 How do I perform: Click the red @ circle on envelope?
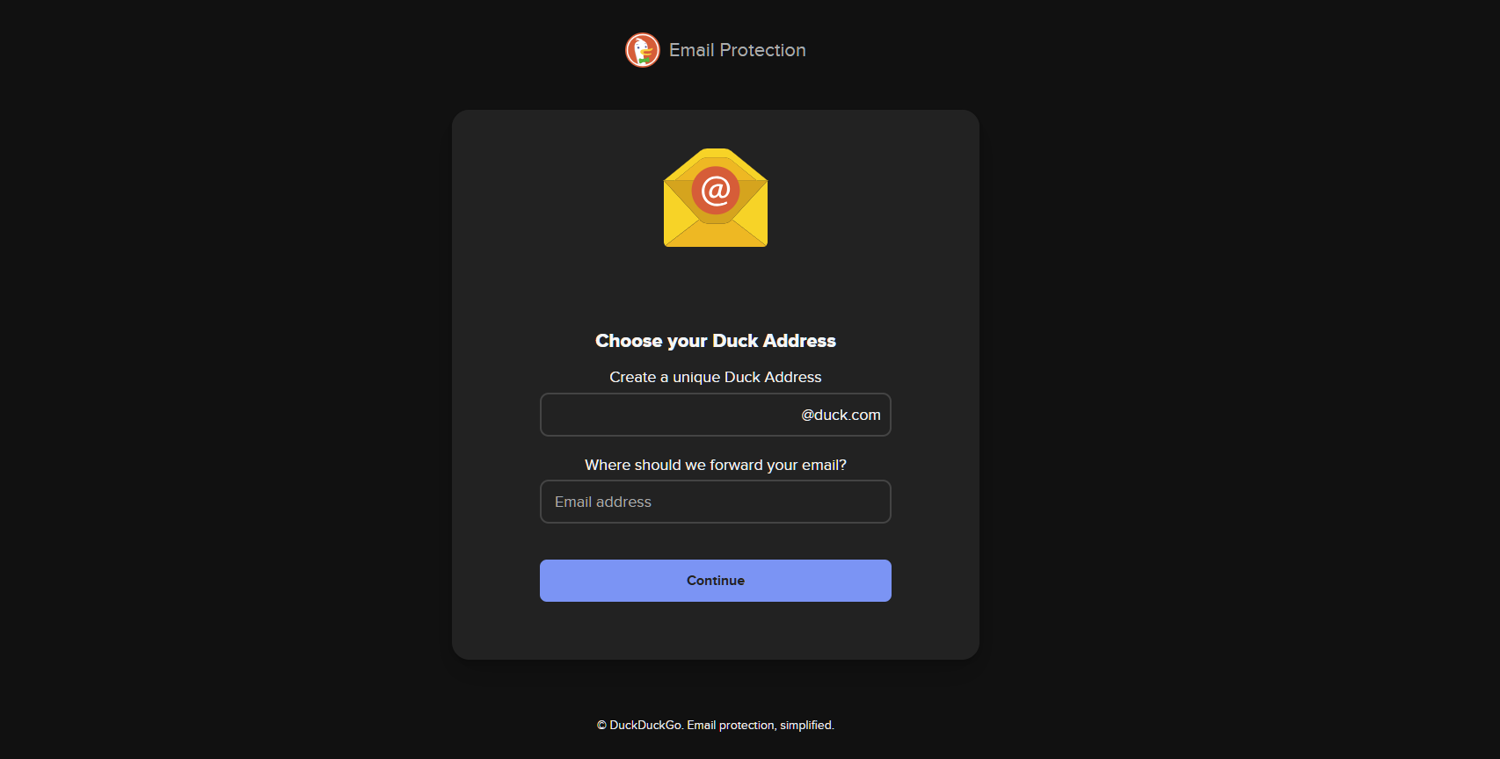coord(716,190)
